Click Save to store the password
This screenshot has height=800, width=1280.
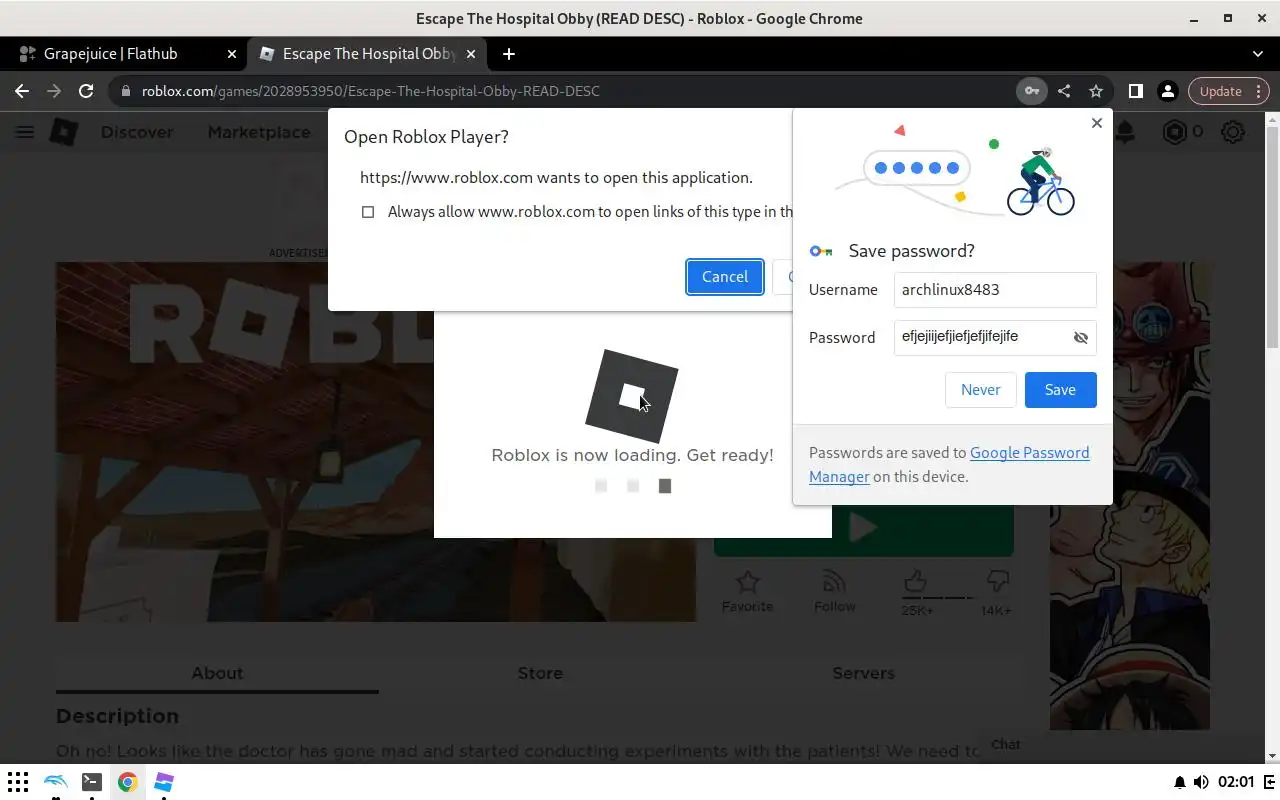[1061, 390]
